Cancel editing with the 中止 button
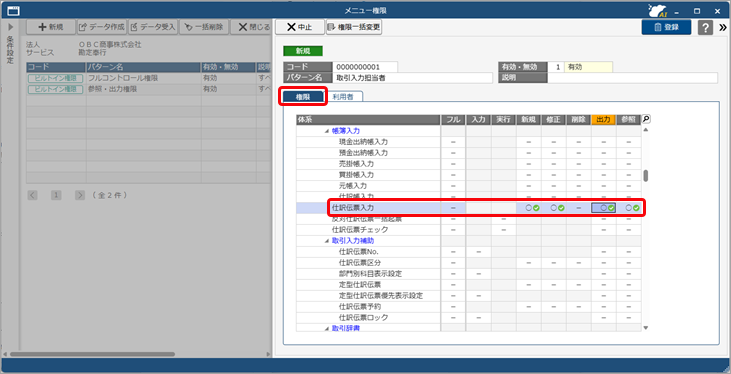Screen dimensions: 731x374 coord(299,27)
